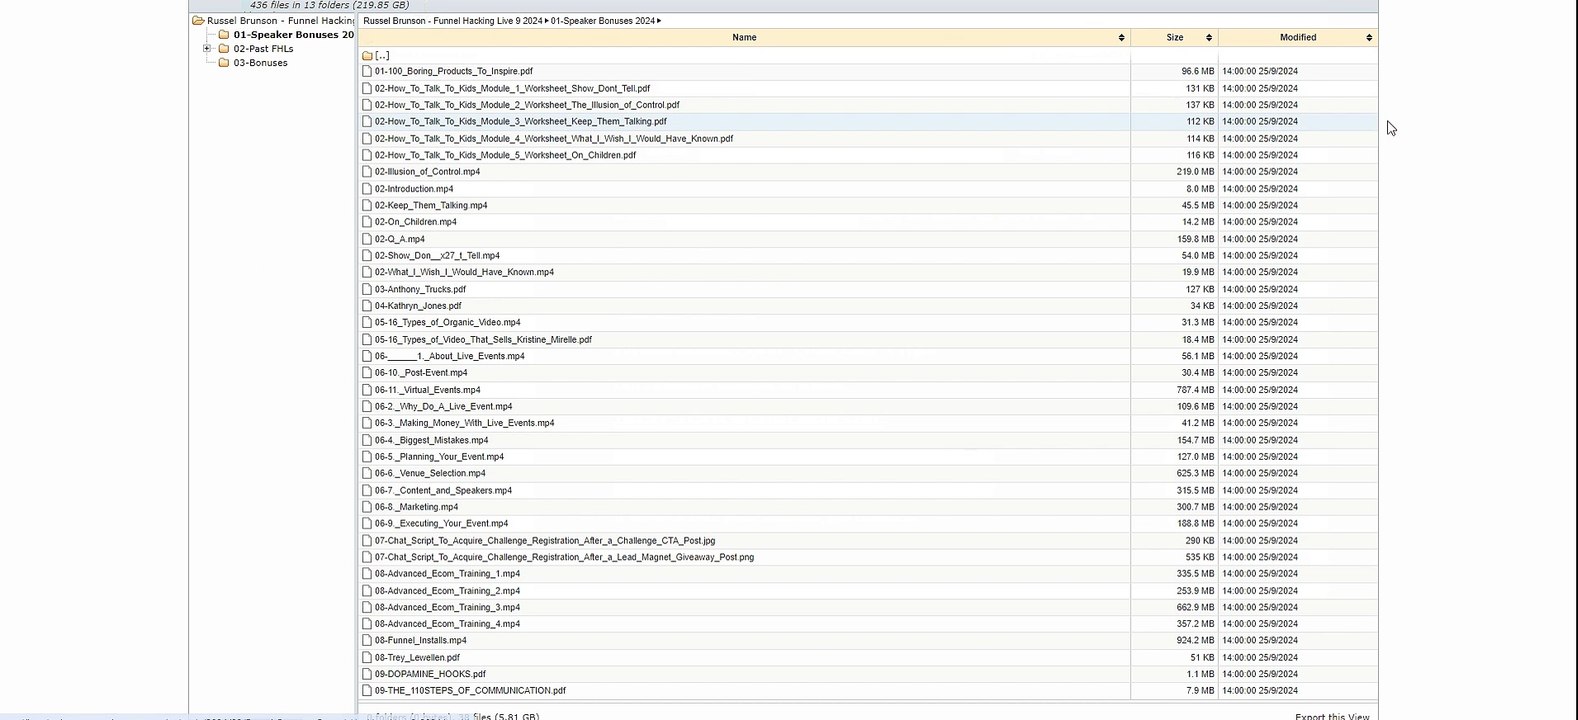The height and width of the screenshot is (720, 1578).
Task: Click the 01-Speaker Bonuses 2024 breadcrumb
Action: pyautogui.click(x=603, y=20)
